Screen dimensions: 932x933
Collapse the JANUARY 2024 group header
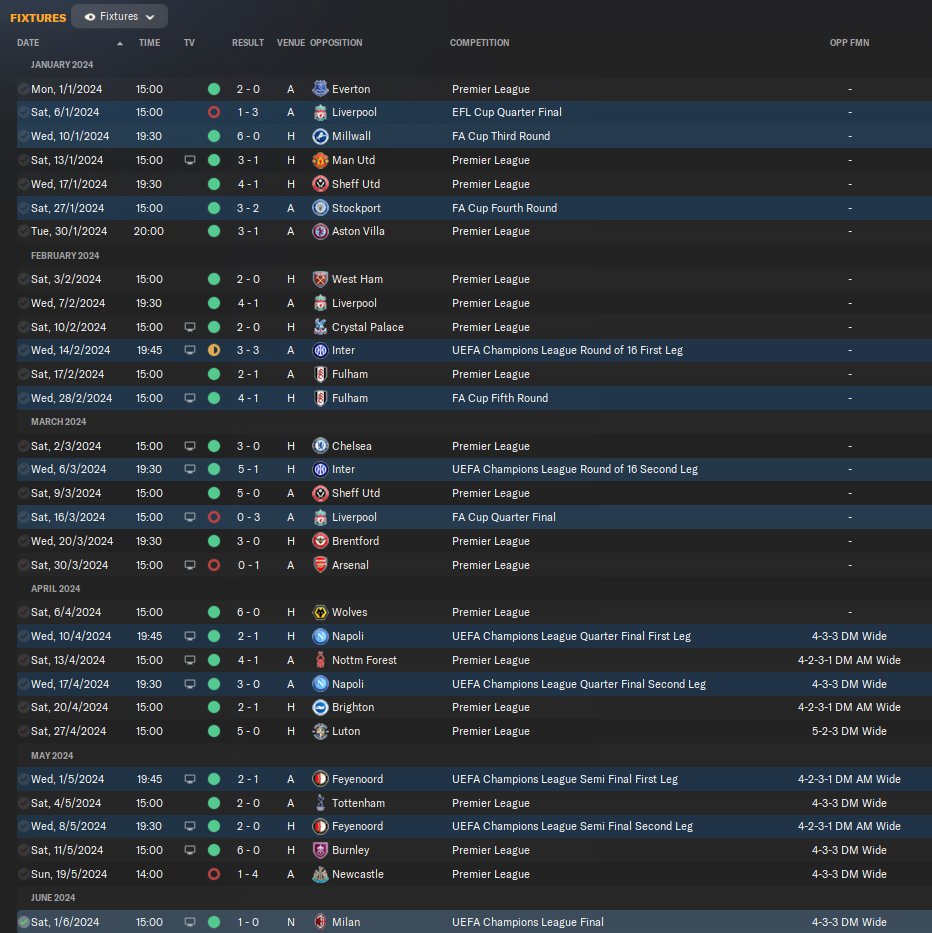click(x=62, y=65)
